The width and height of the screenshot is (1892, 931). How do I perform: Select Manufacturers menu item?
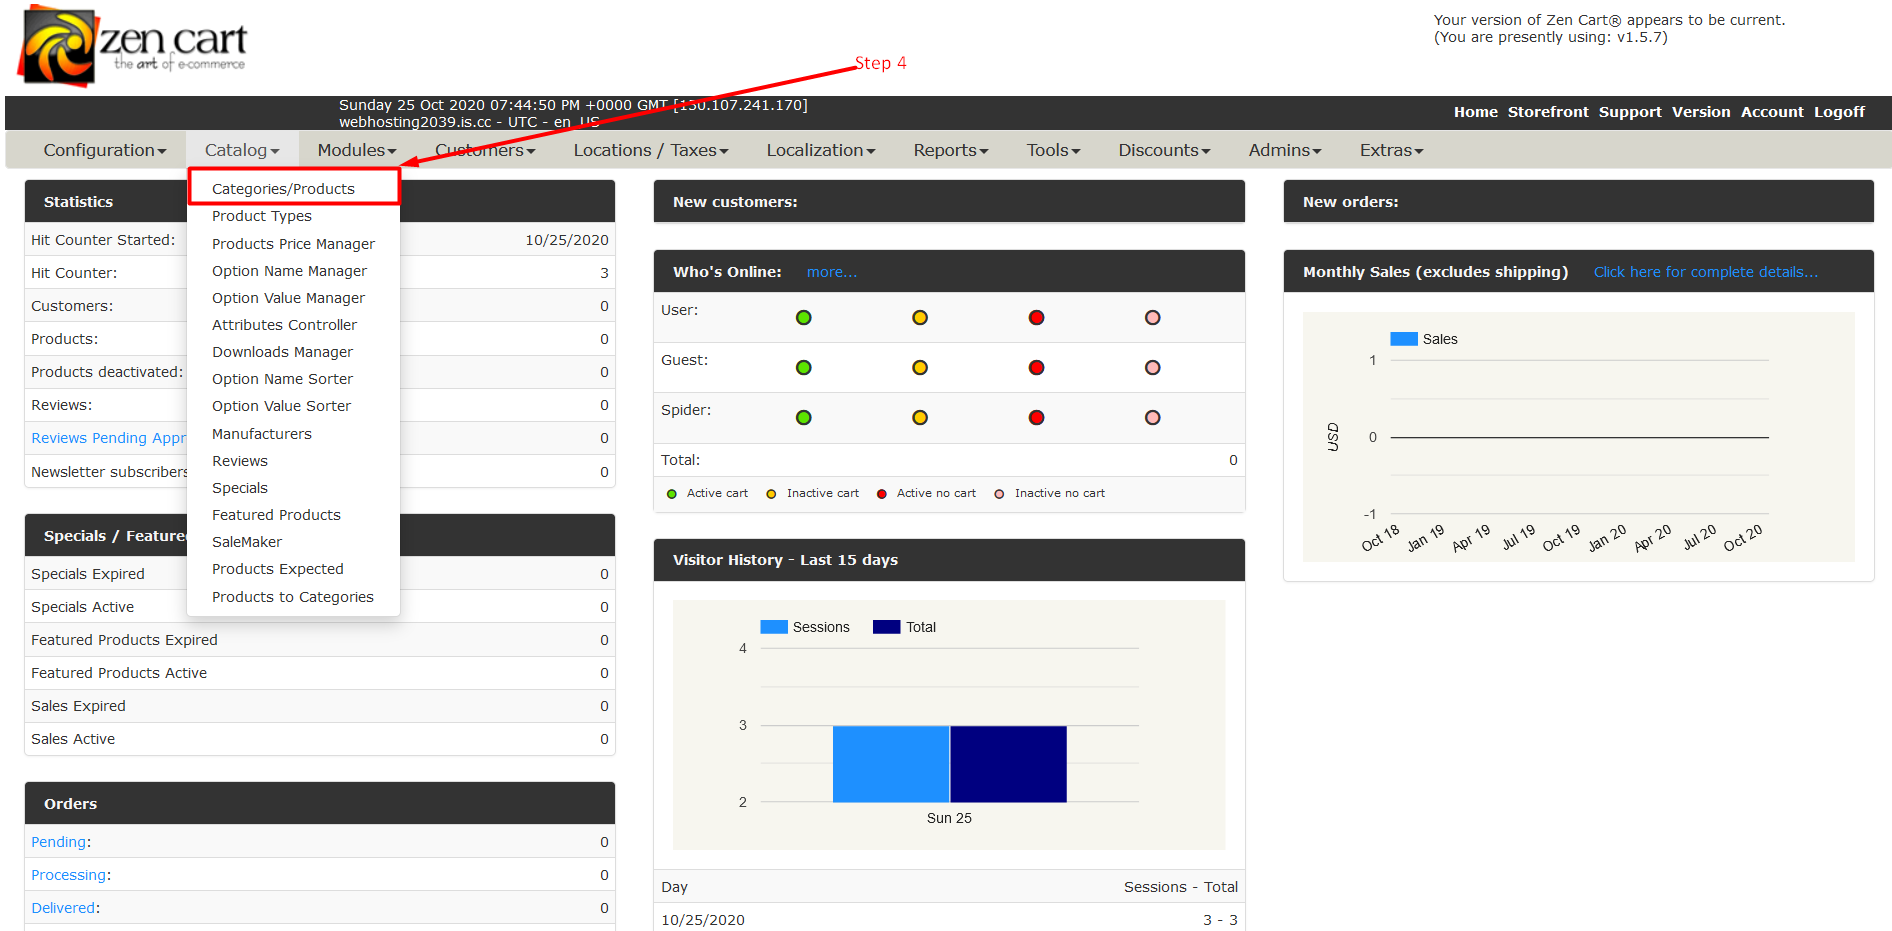click(x=262, y=434)
